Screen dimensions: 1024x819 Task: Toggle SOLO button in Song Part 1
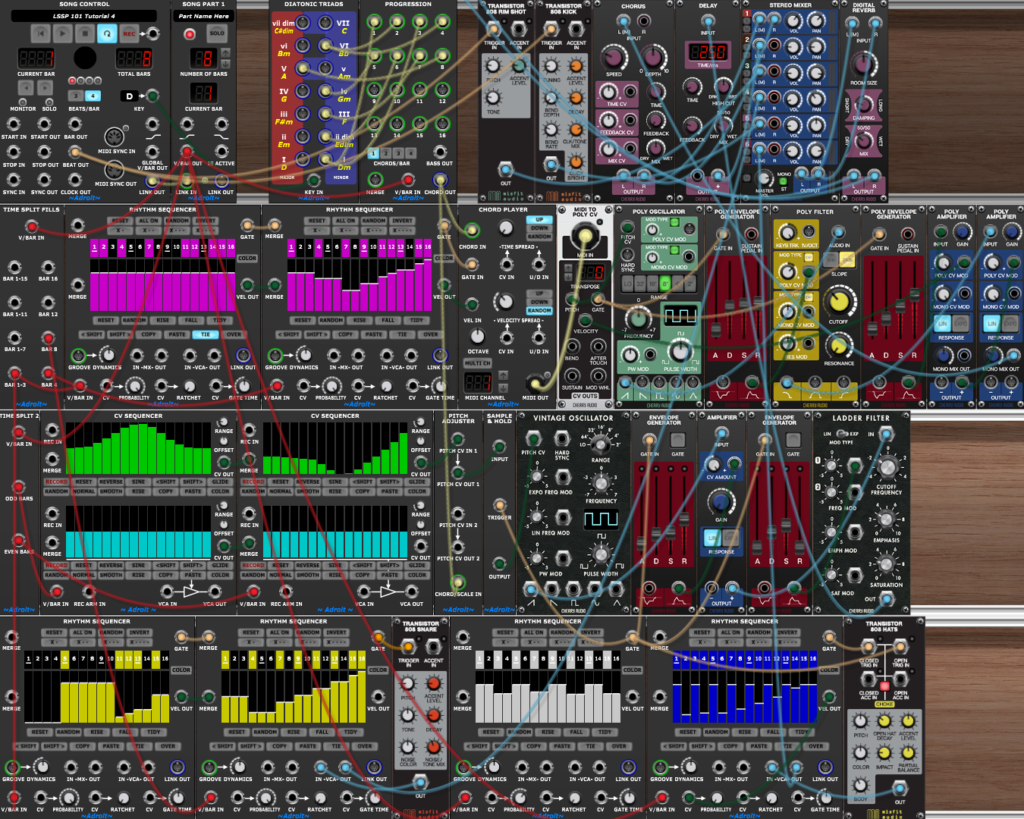point(217,33)
